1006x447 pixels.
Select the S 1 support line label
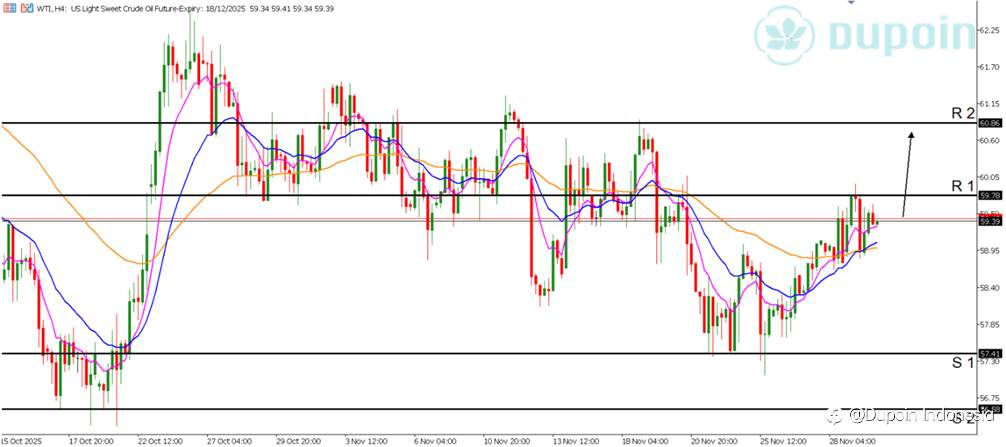pyautogui.click(x=962, y=363)
